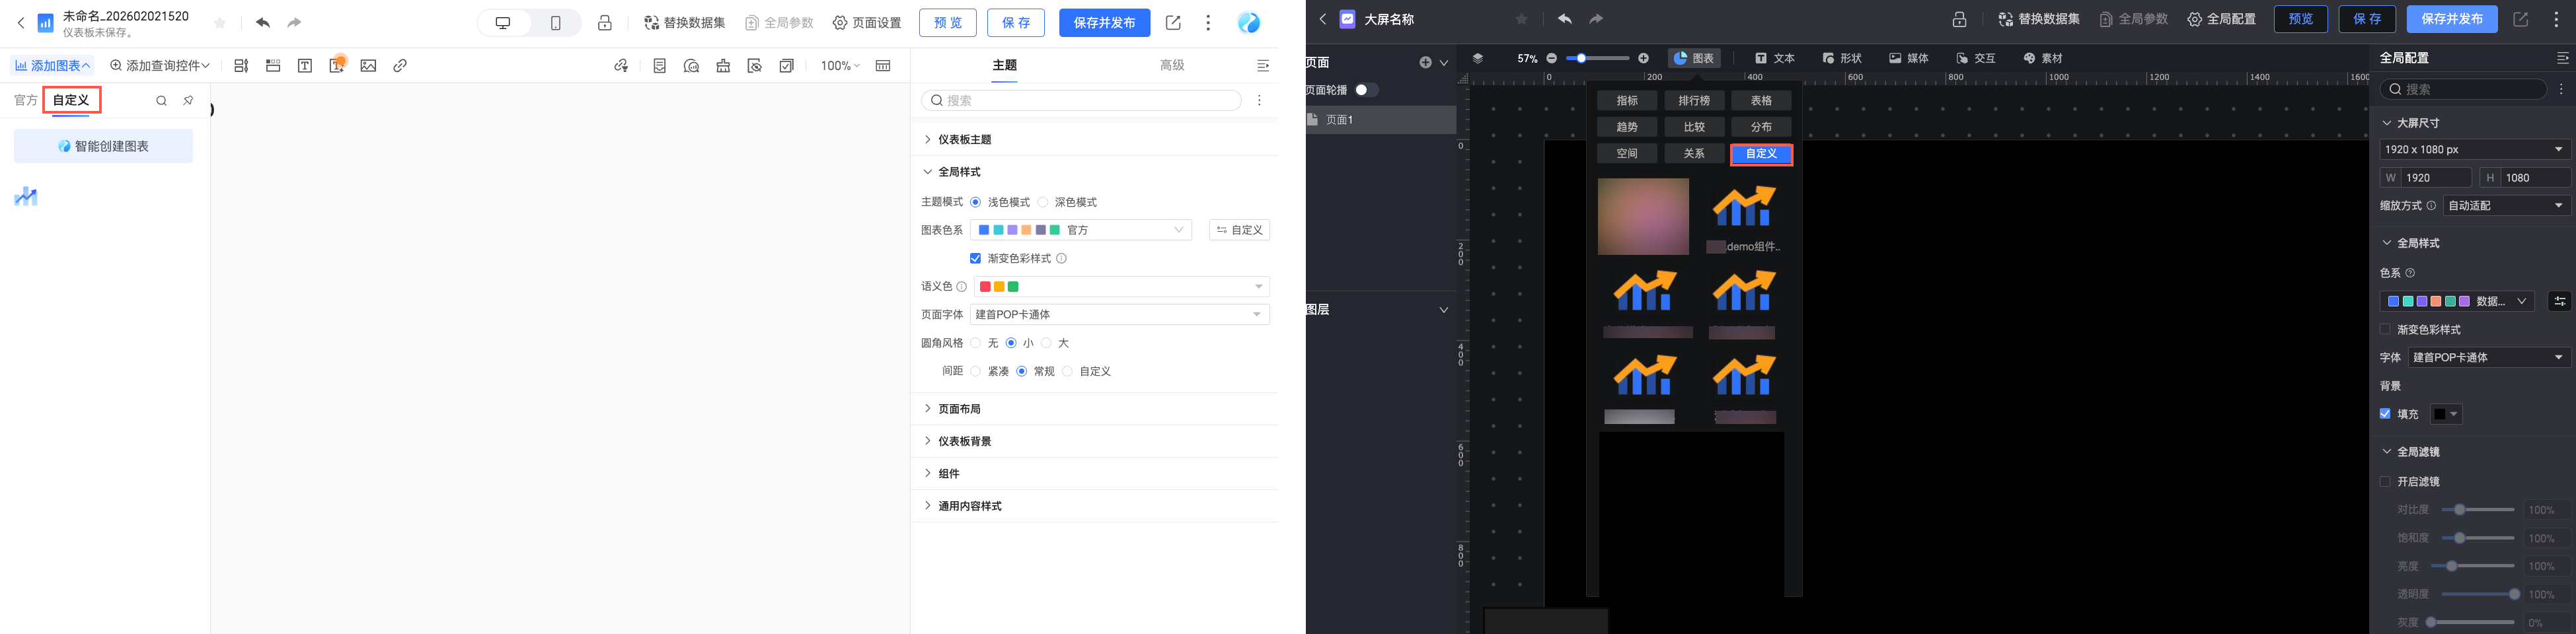This screenshot has width=2576, height=634.
Task: Open the color-scheme adjust icon beside 色系
Action: click(2559, 301)
